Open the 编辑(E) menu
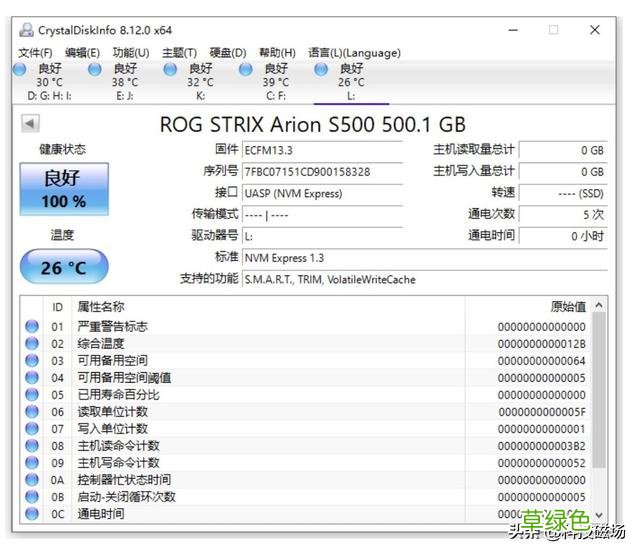This screenshot has height=554, width=640. [x=82, y=53]
